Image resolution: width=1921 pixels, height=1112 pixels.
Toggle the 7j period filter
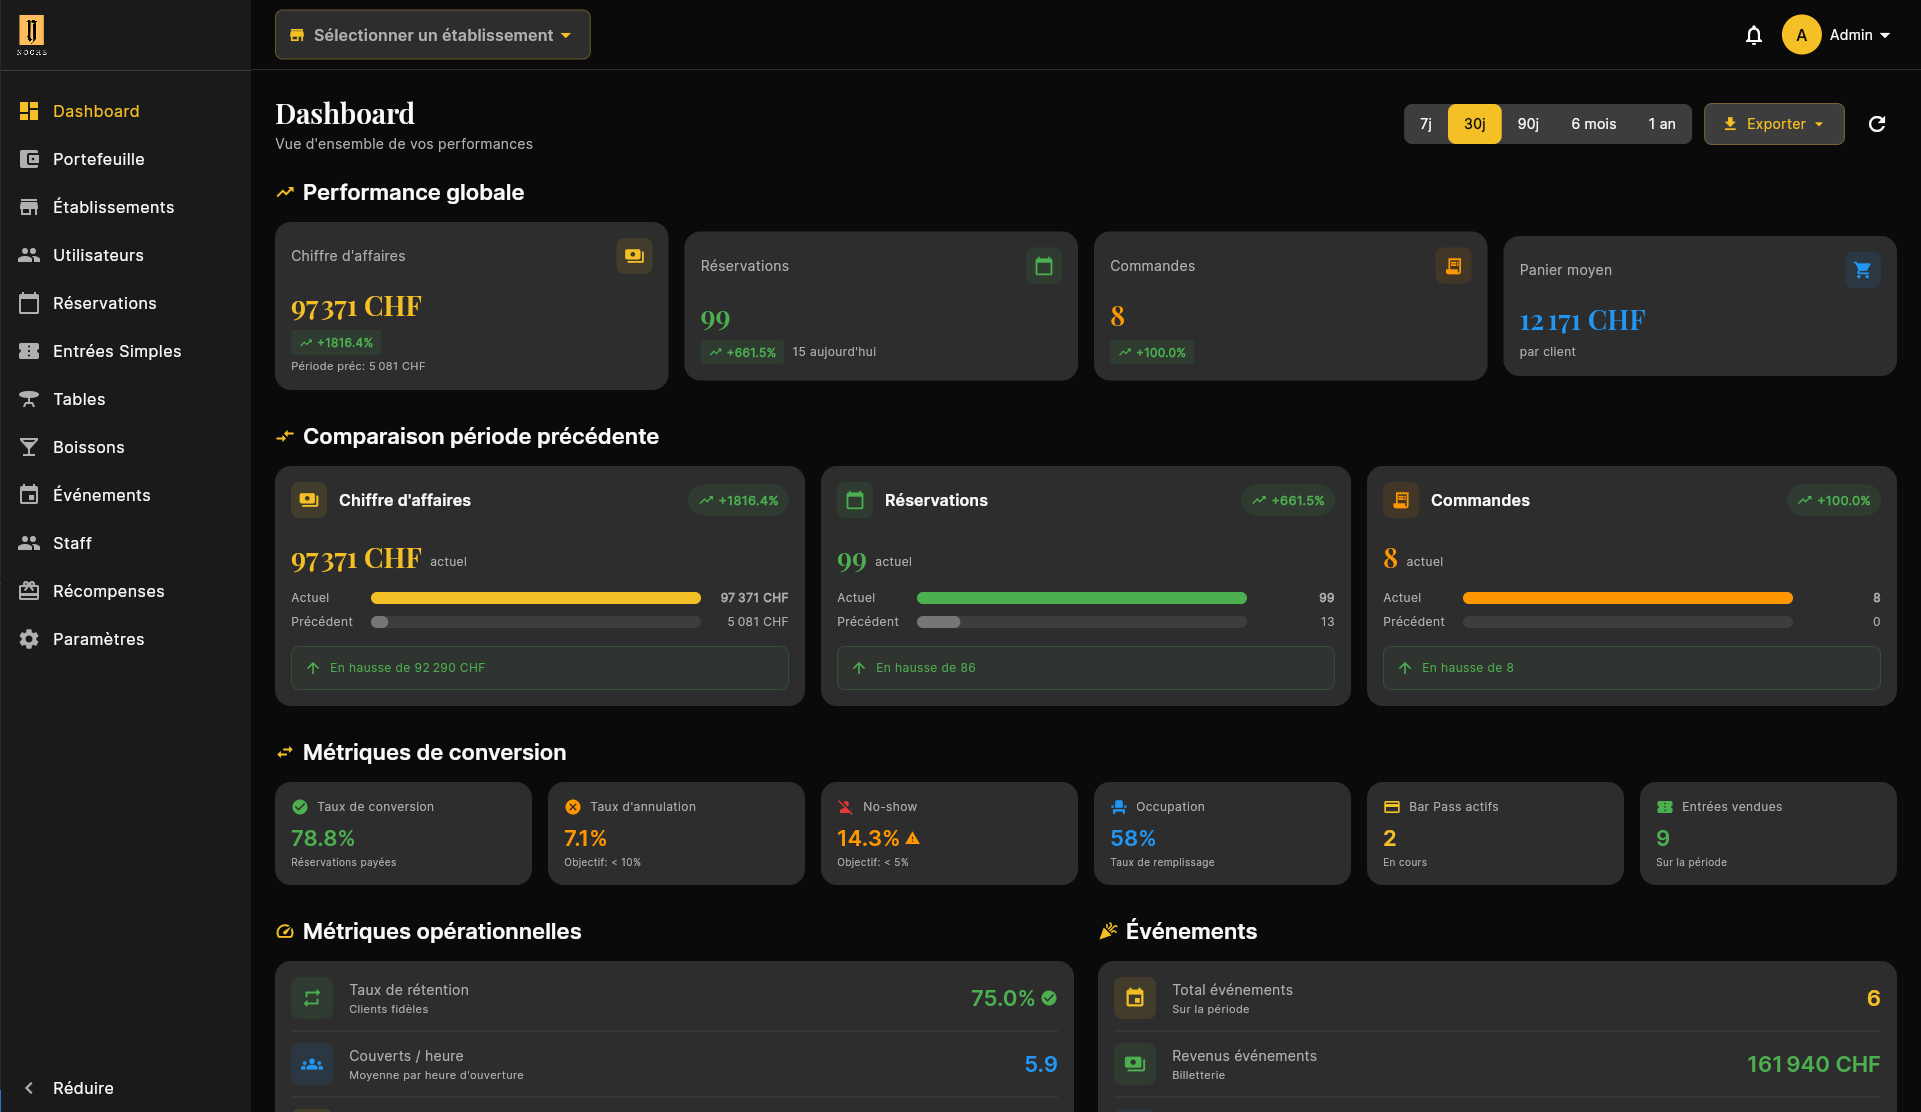[1425, 124]
